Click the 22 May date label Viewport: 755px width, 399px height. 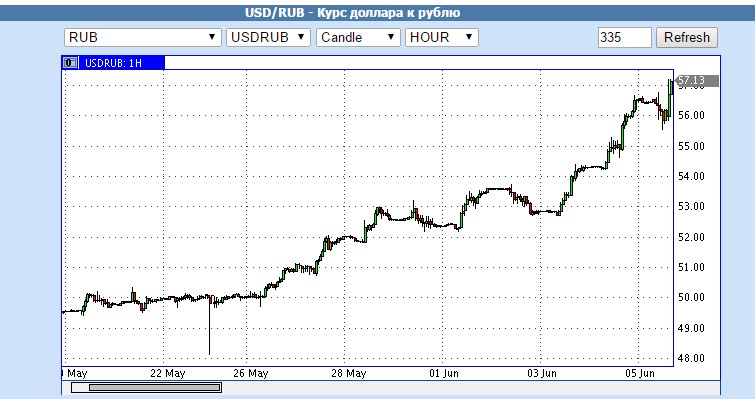pos(168,373)
